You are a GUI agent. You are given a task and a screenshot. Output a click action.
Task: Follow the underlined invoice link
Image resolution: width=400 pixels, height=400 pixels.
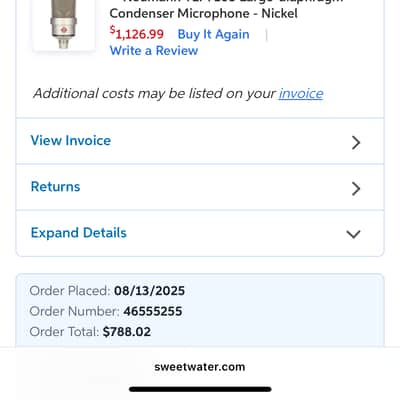click(x=301, y=94)
